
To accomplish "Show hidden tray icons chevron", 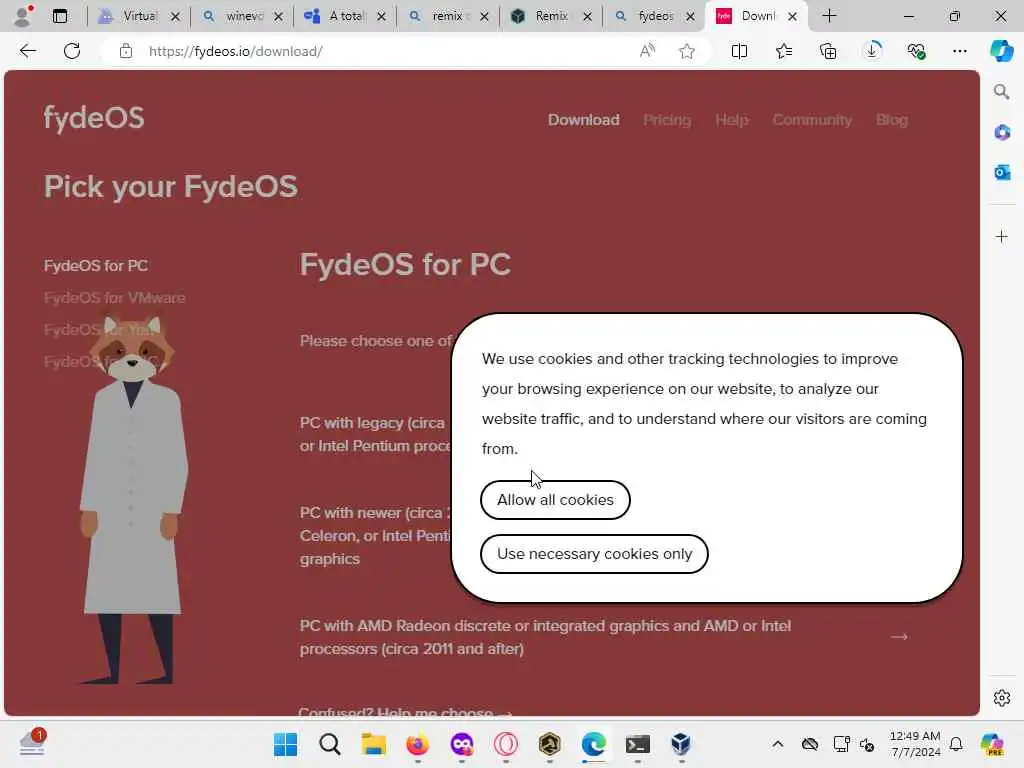I will tap(778, 744).
